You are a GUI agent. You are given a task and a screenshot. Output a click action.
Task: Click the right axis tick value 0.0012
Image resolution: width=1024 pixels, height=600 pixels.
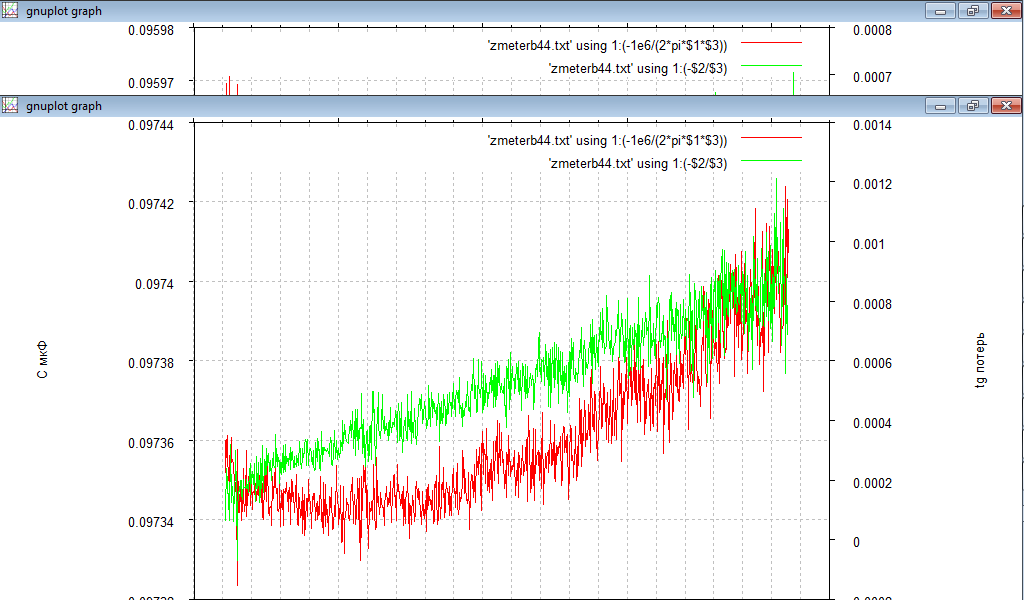(x=872, y=184)
